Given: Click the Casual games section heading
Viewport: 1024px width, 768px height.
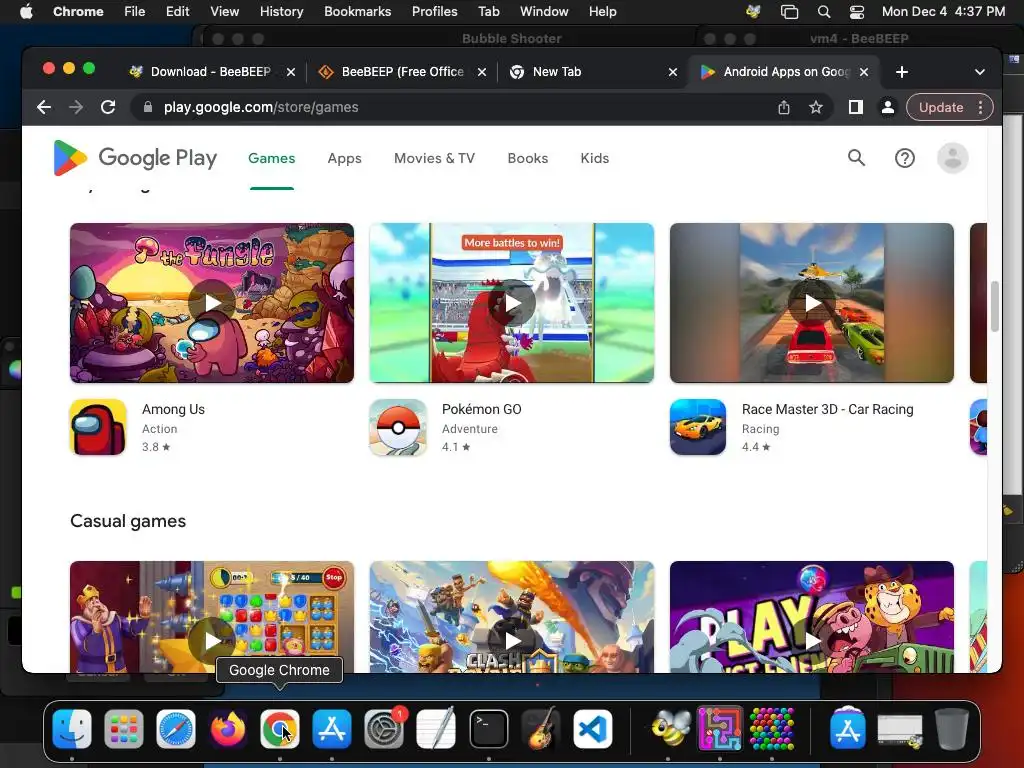Looking at the screenshot, I should [128, 521].
